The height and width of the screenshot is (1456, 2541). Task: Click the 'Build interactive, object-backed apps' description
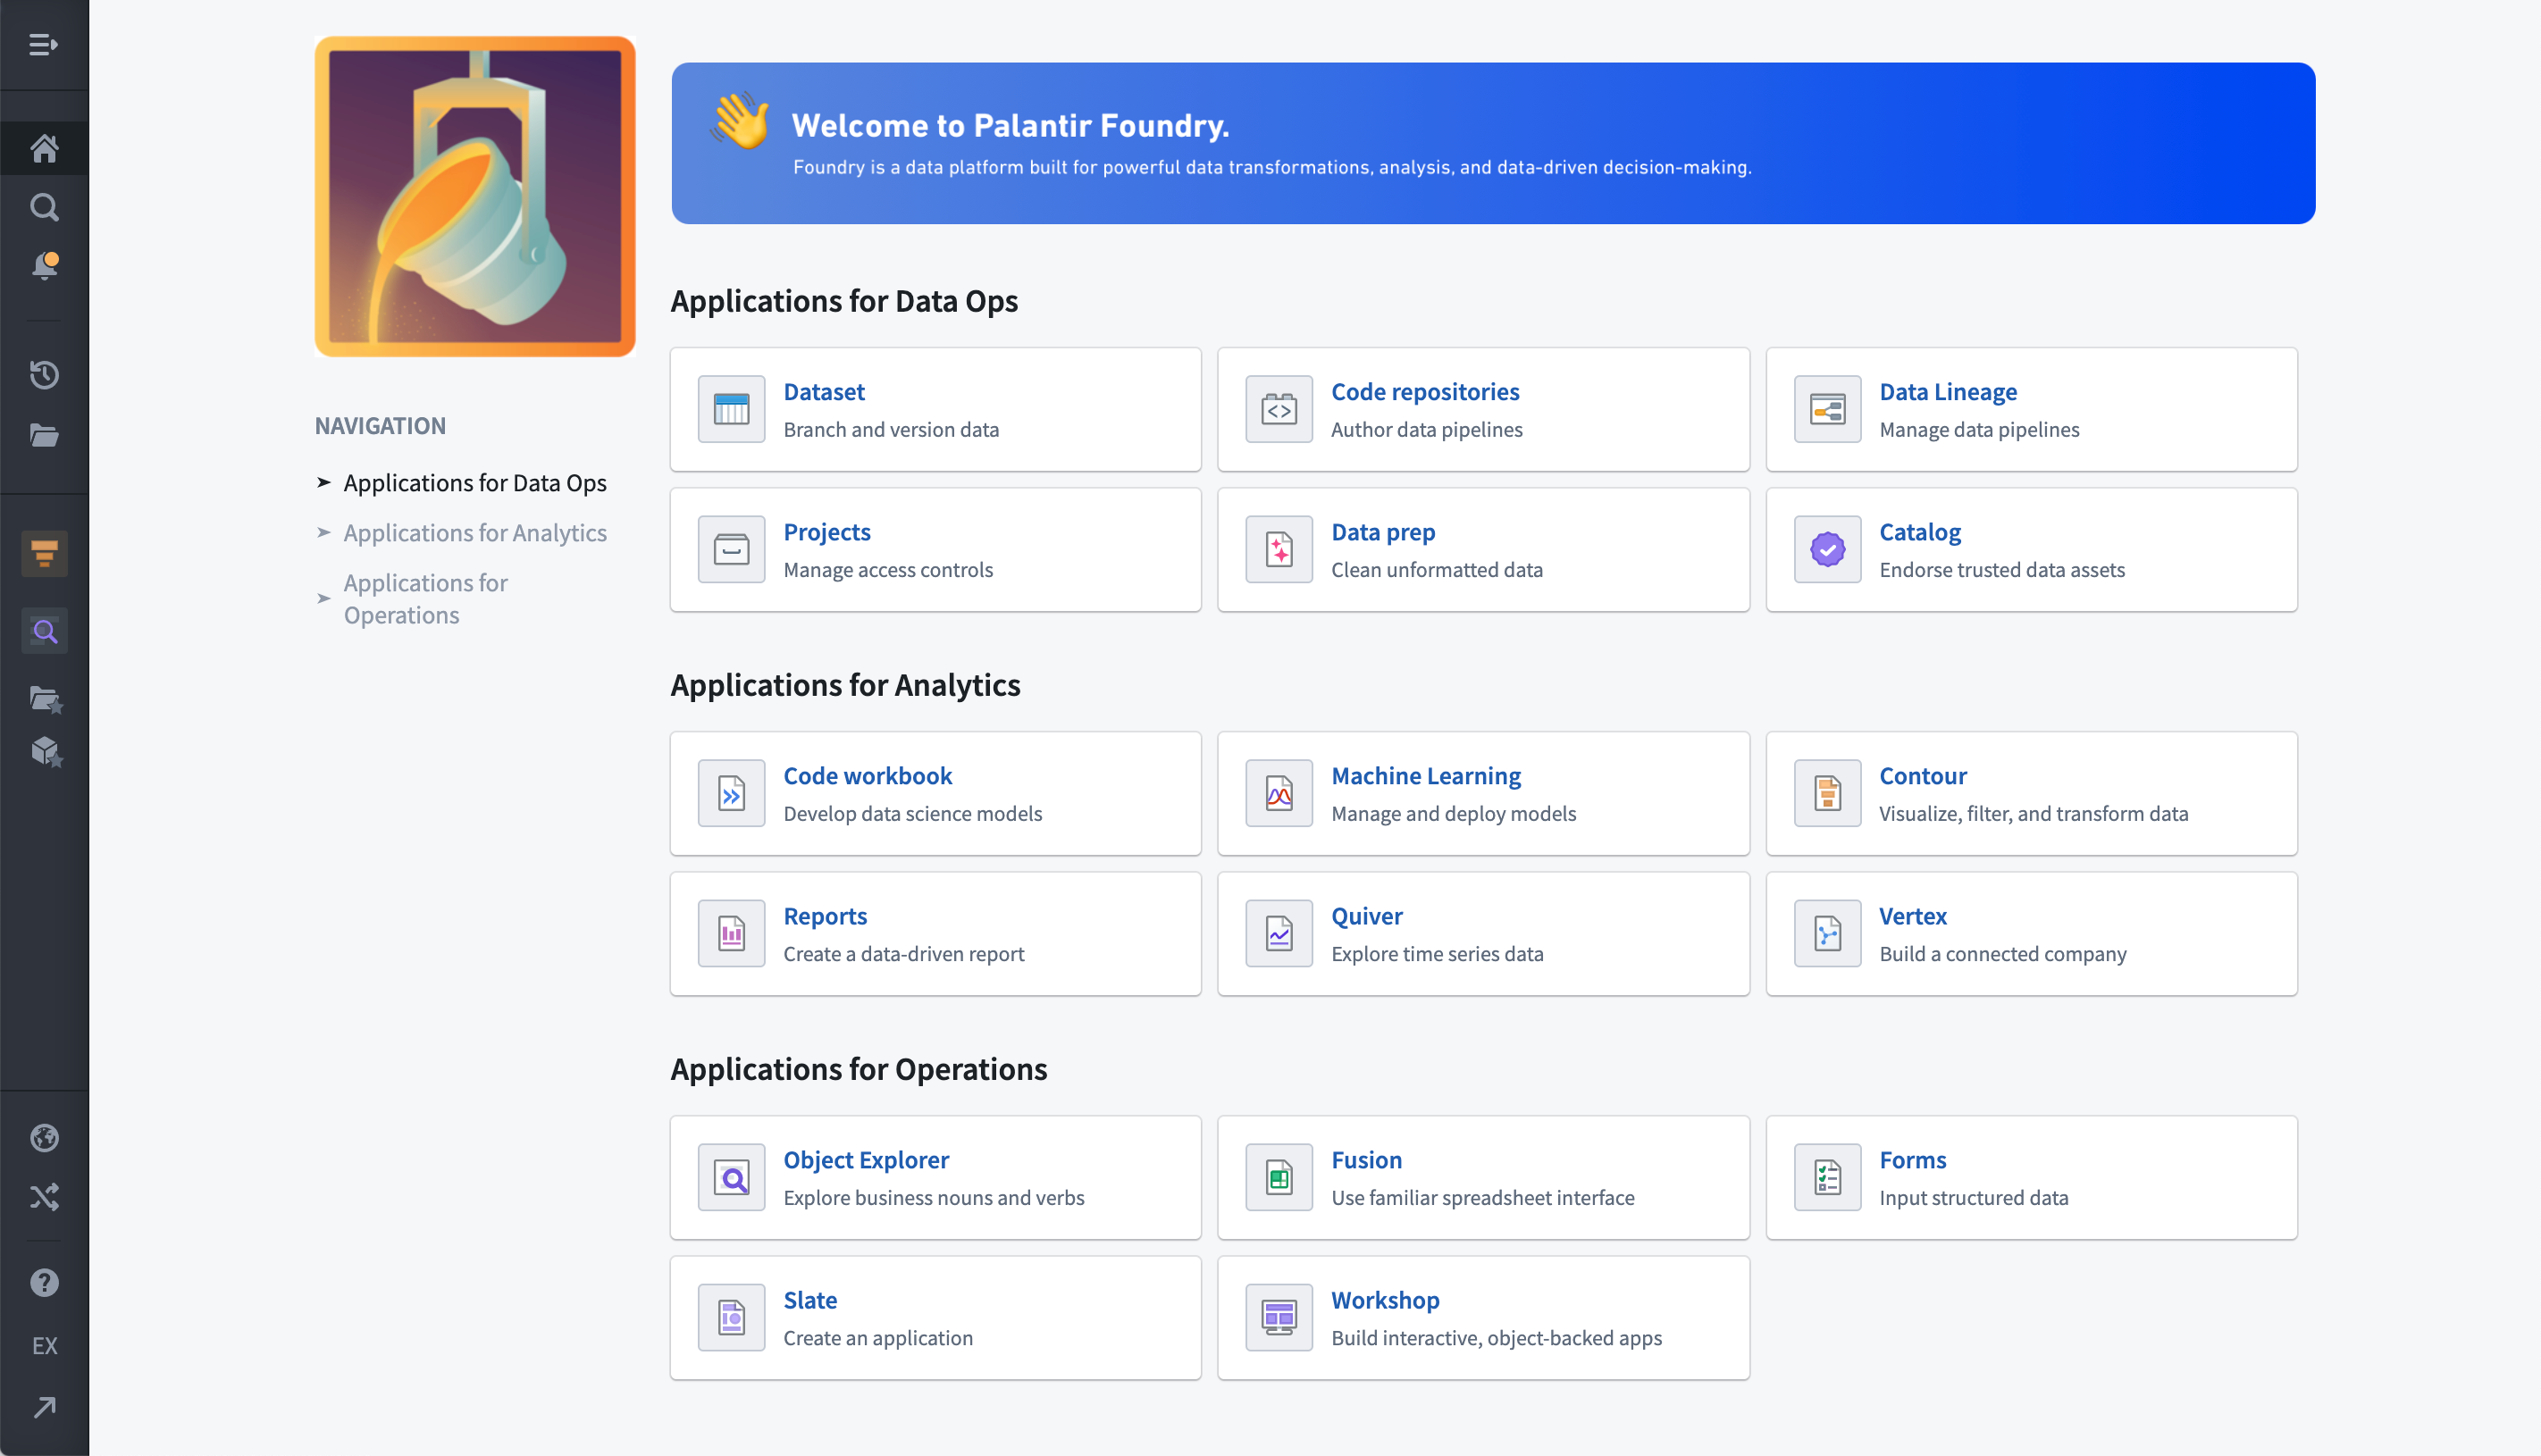tap(1496, 1337)
